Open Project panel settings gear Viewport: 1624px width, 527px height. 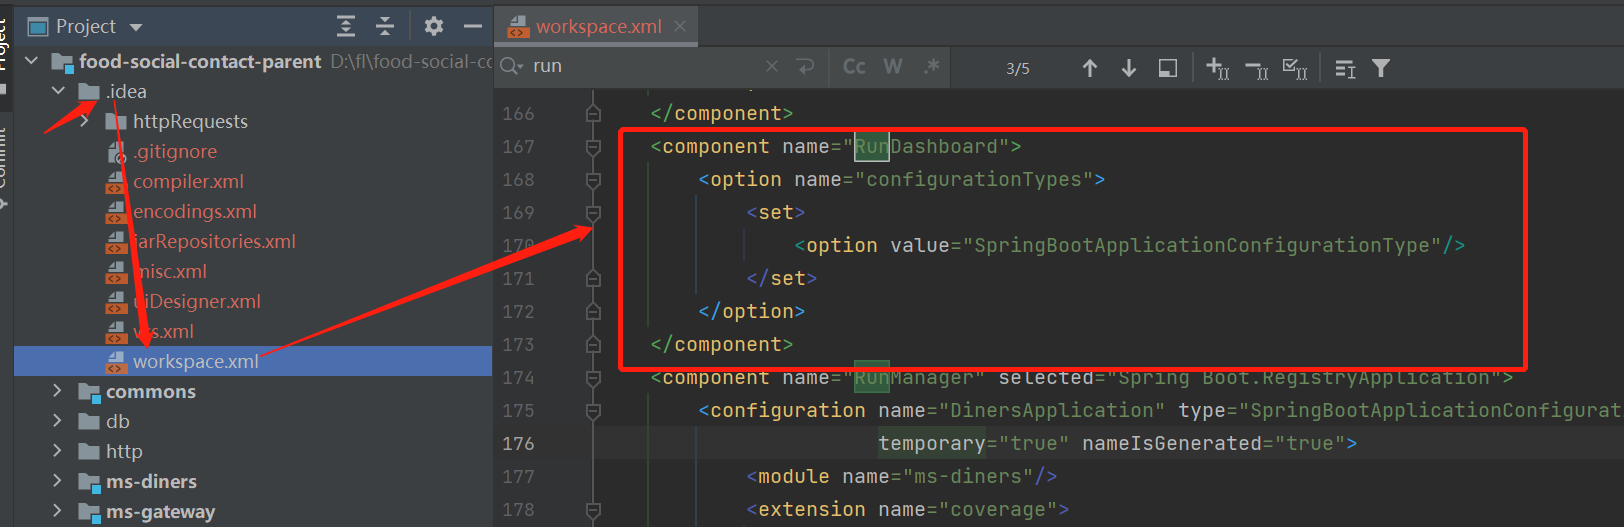point(434,26)
